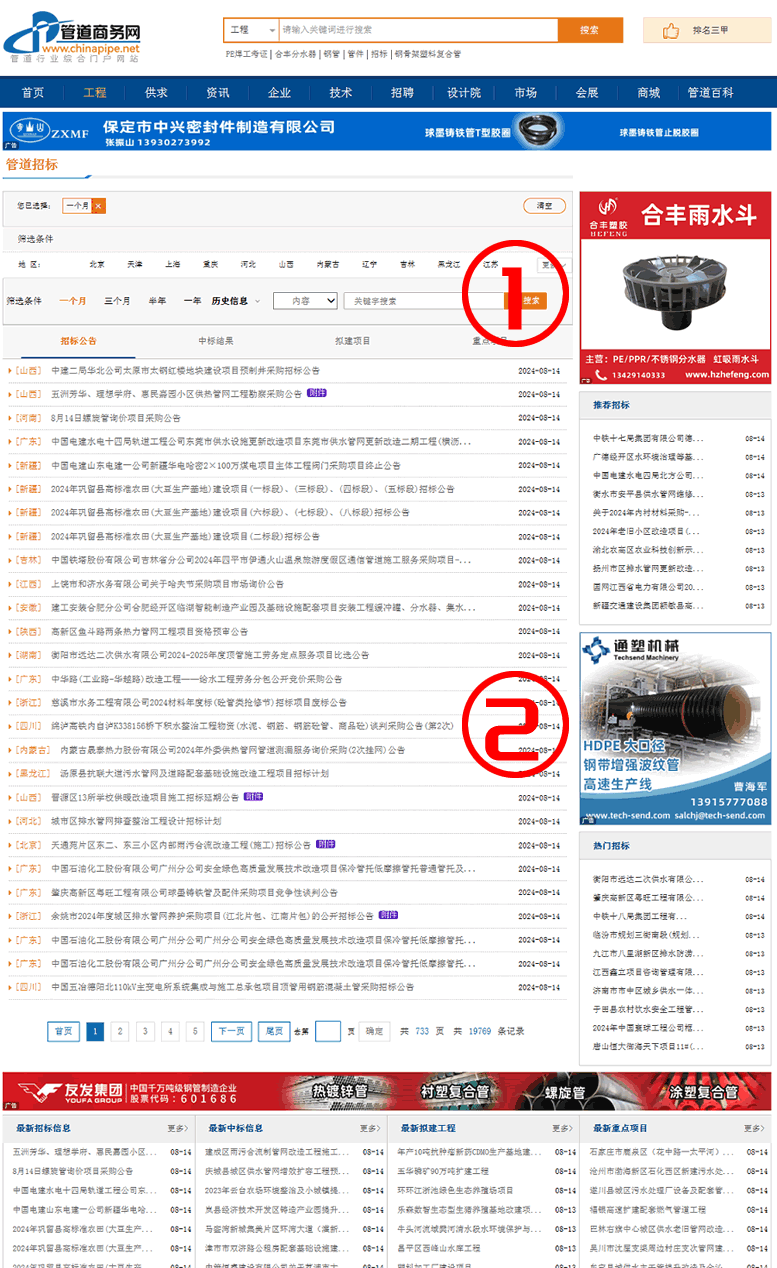Go to the 下一页 next page

tap(230, 1031)
